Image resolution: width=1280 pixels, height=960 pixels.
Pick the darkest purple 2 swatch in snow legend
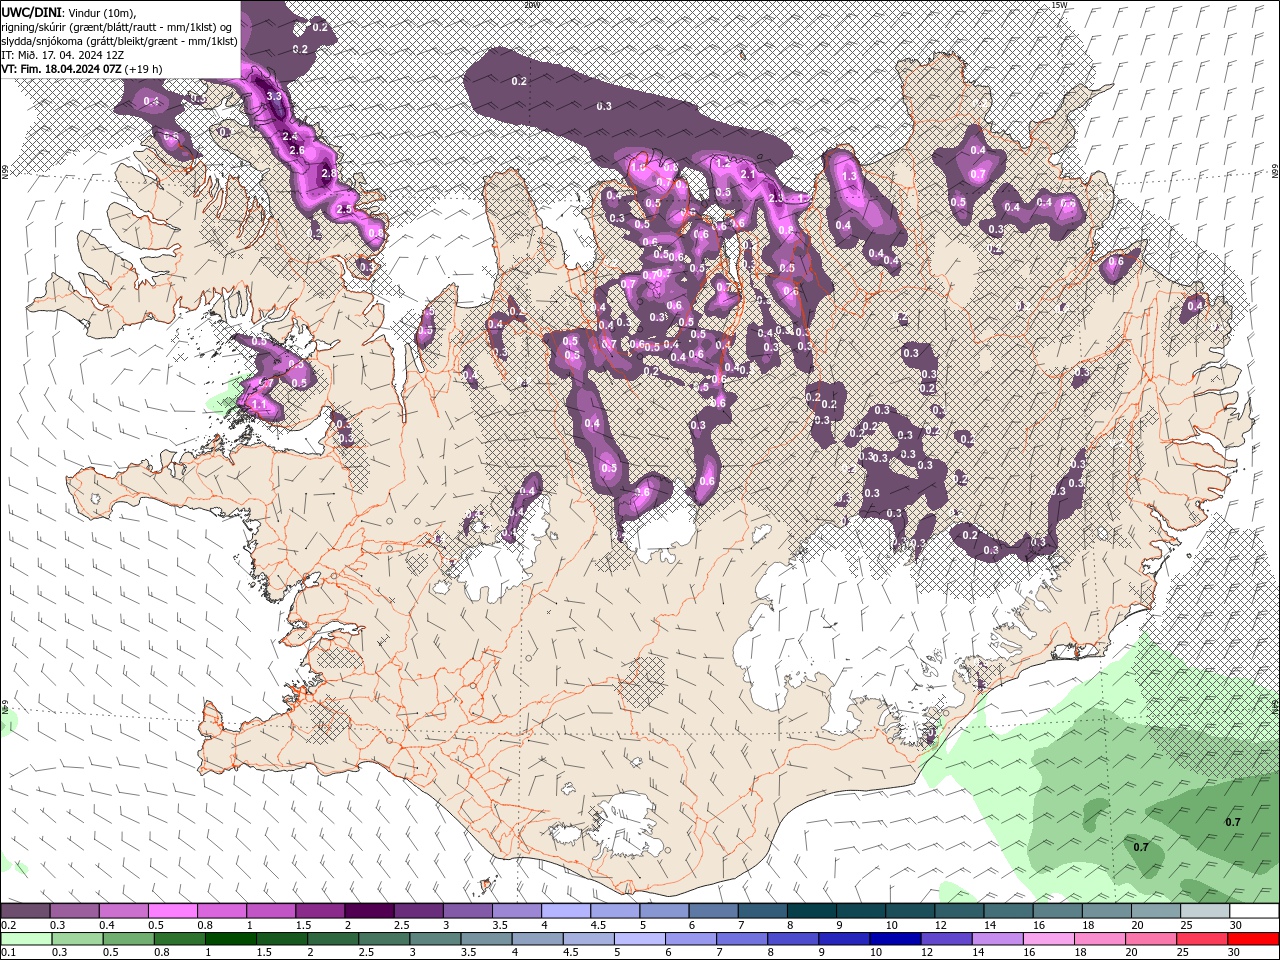(x=368, y=911)
